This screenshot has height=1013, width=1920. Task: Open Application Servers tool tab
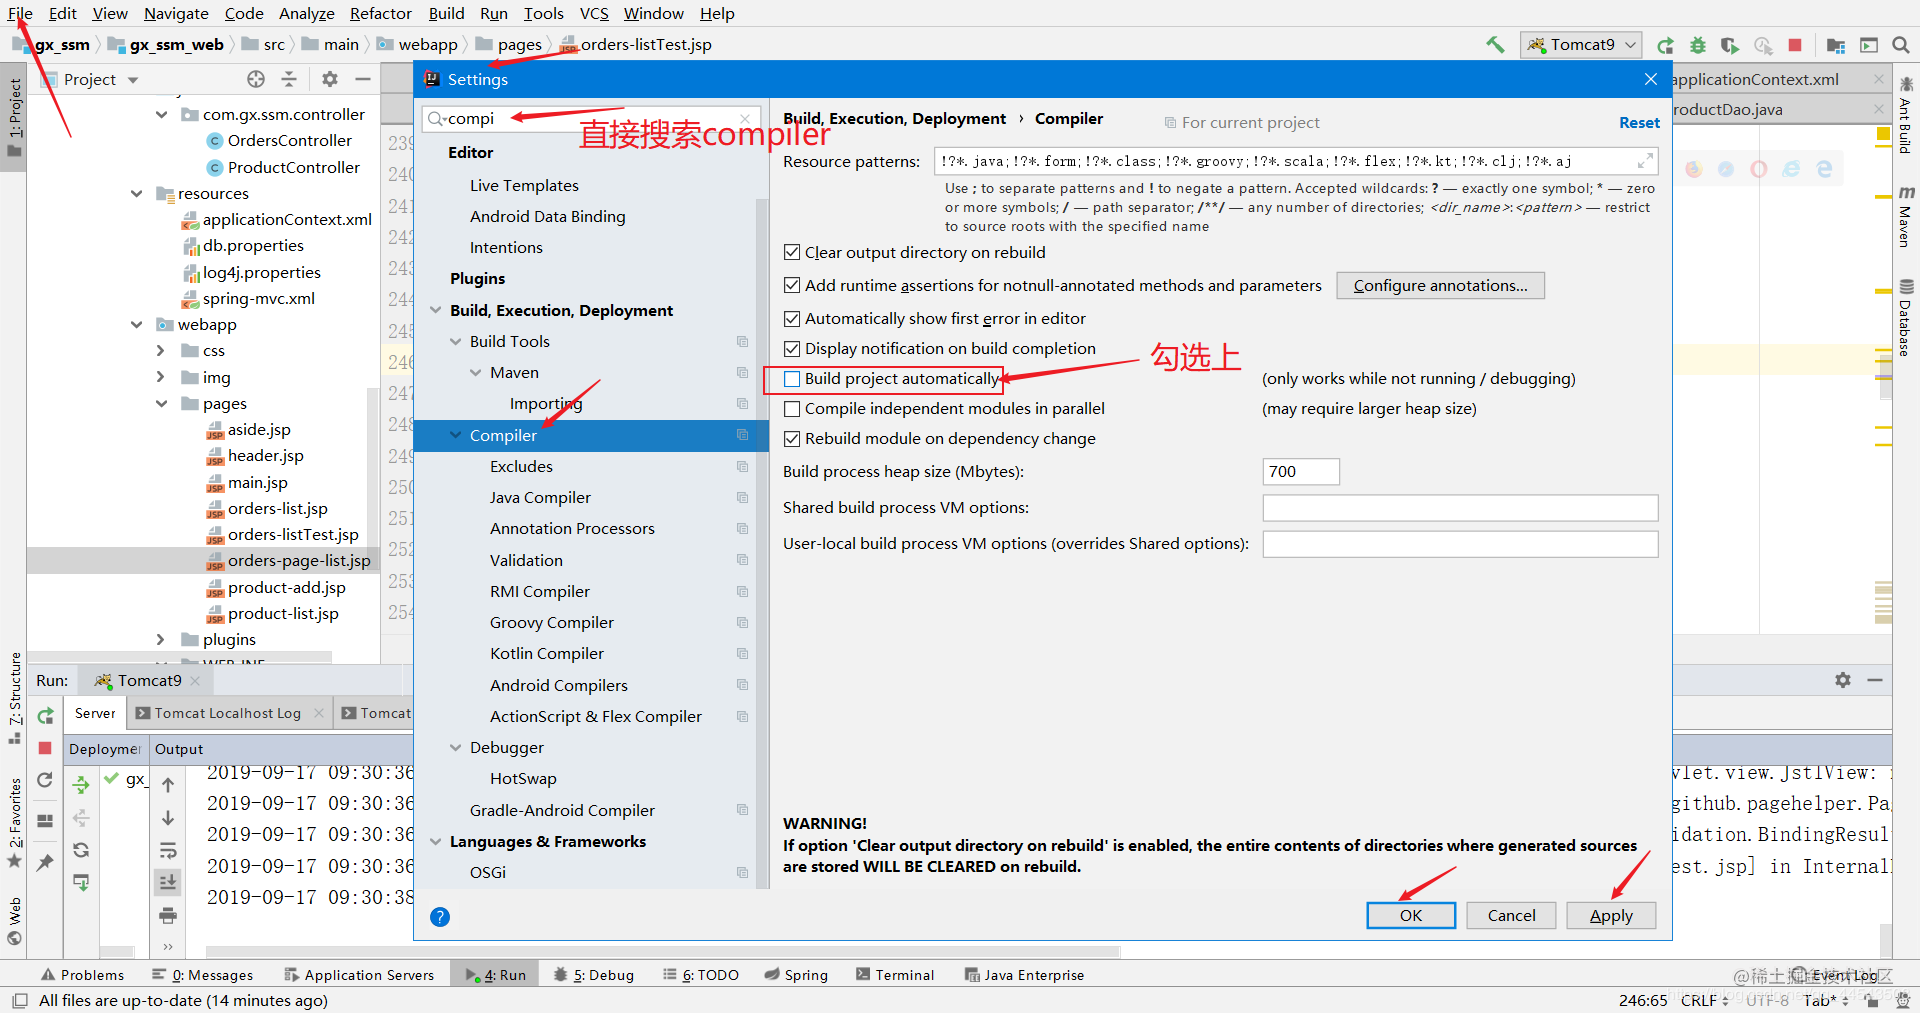pyautogui.click(x=359, y=975)
